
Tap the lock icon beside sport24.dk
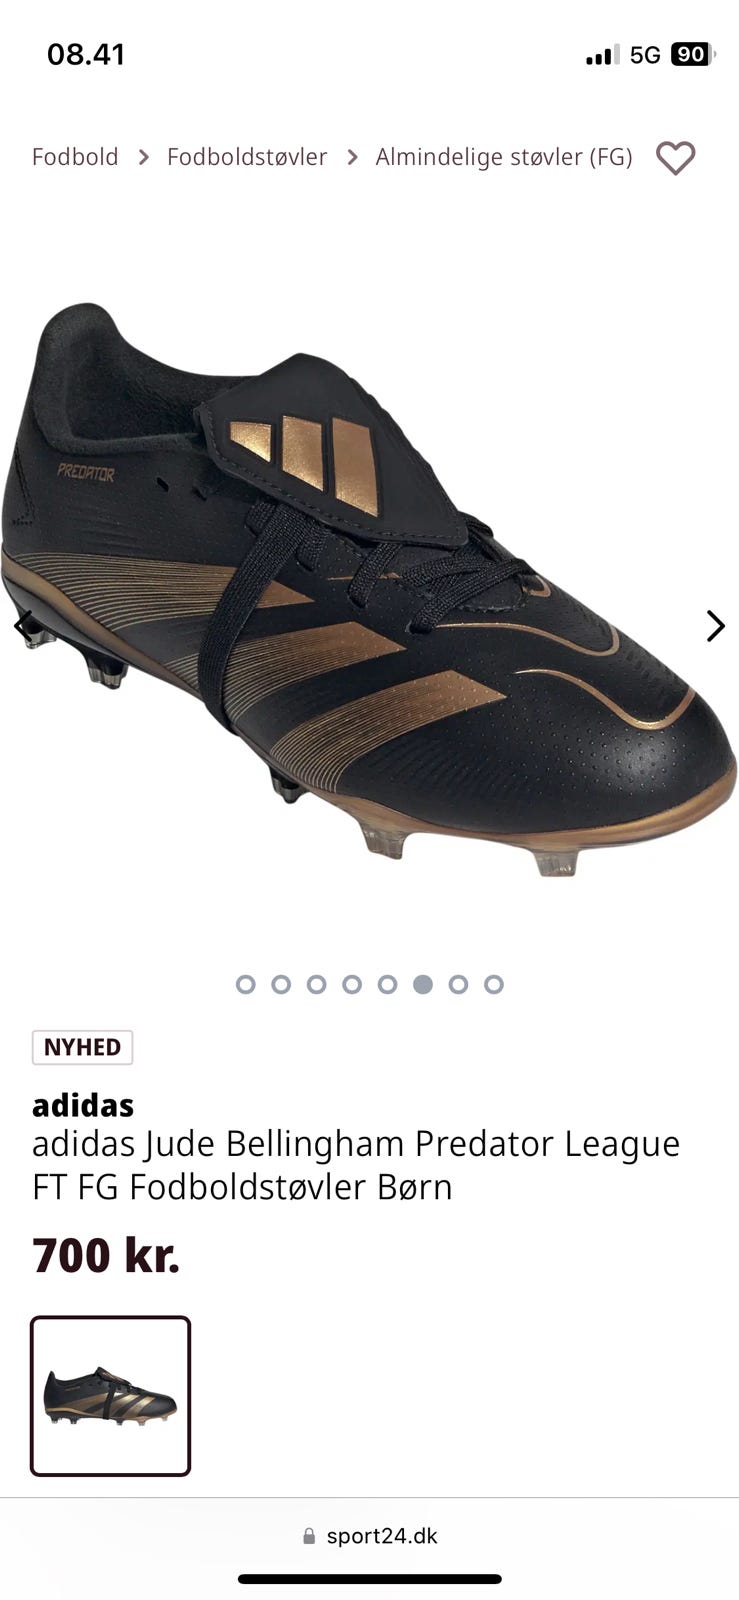click(x=309, y=1537)
